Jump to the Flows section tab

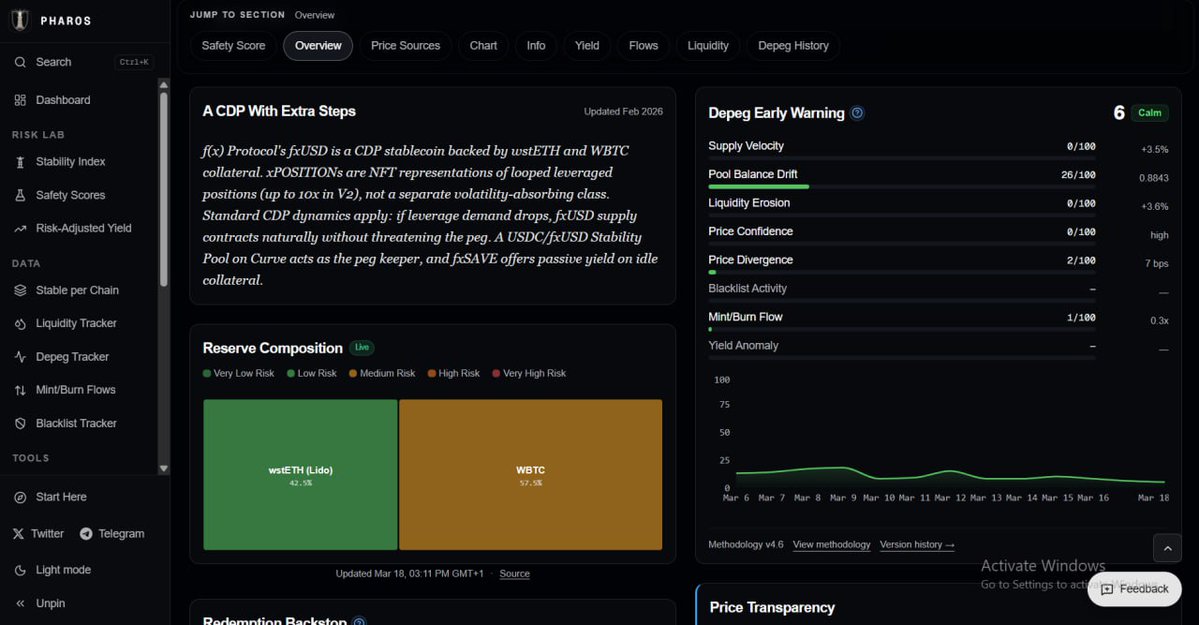pyautogui.click(x=643, y=46)
